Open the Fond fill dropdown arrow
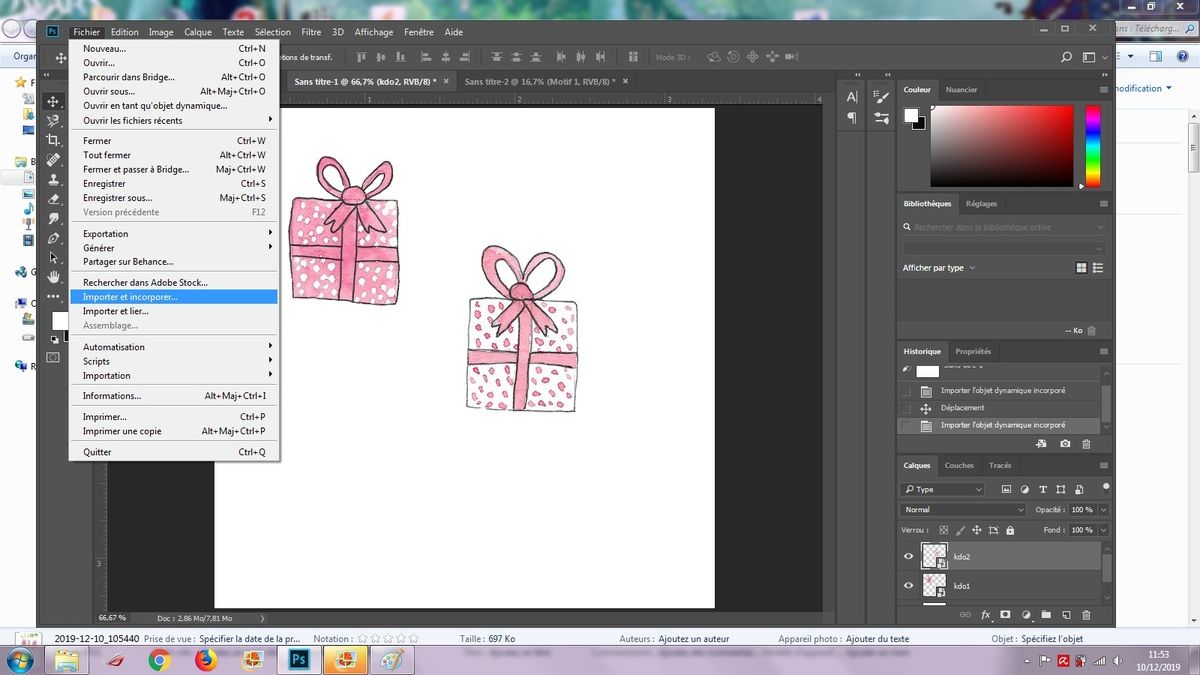Viewport: 1200px width, 675px height. [x=1102, y=530]
